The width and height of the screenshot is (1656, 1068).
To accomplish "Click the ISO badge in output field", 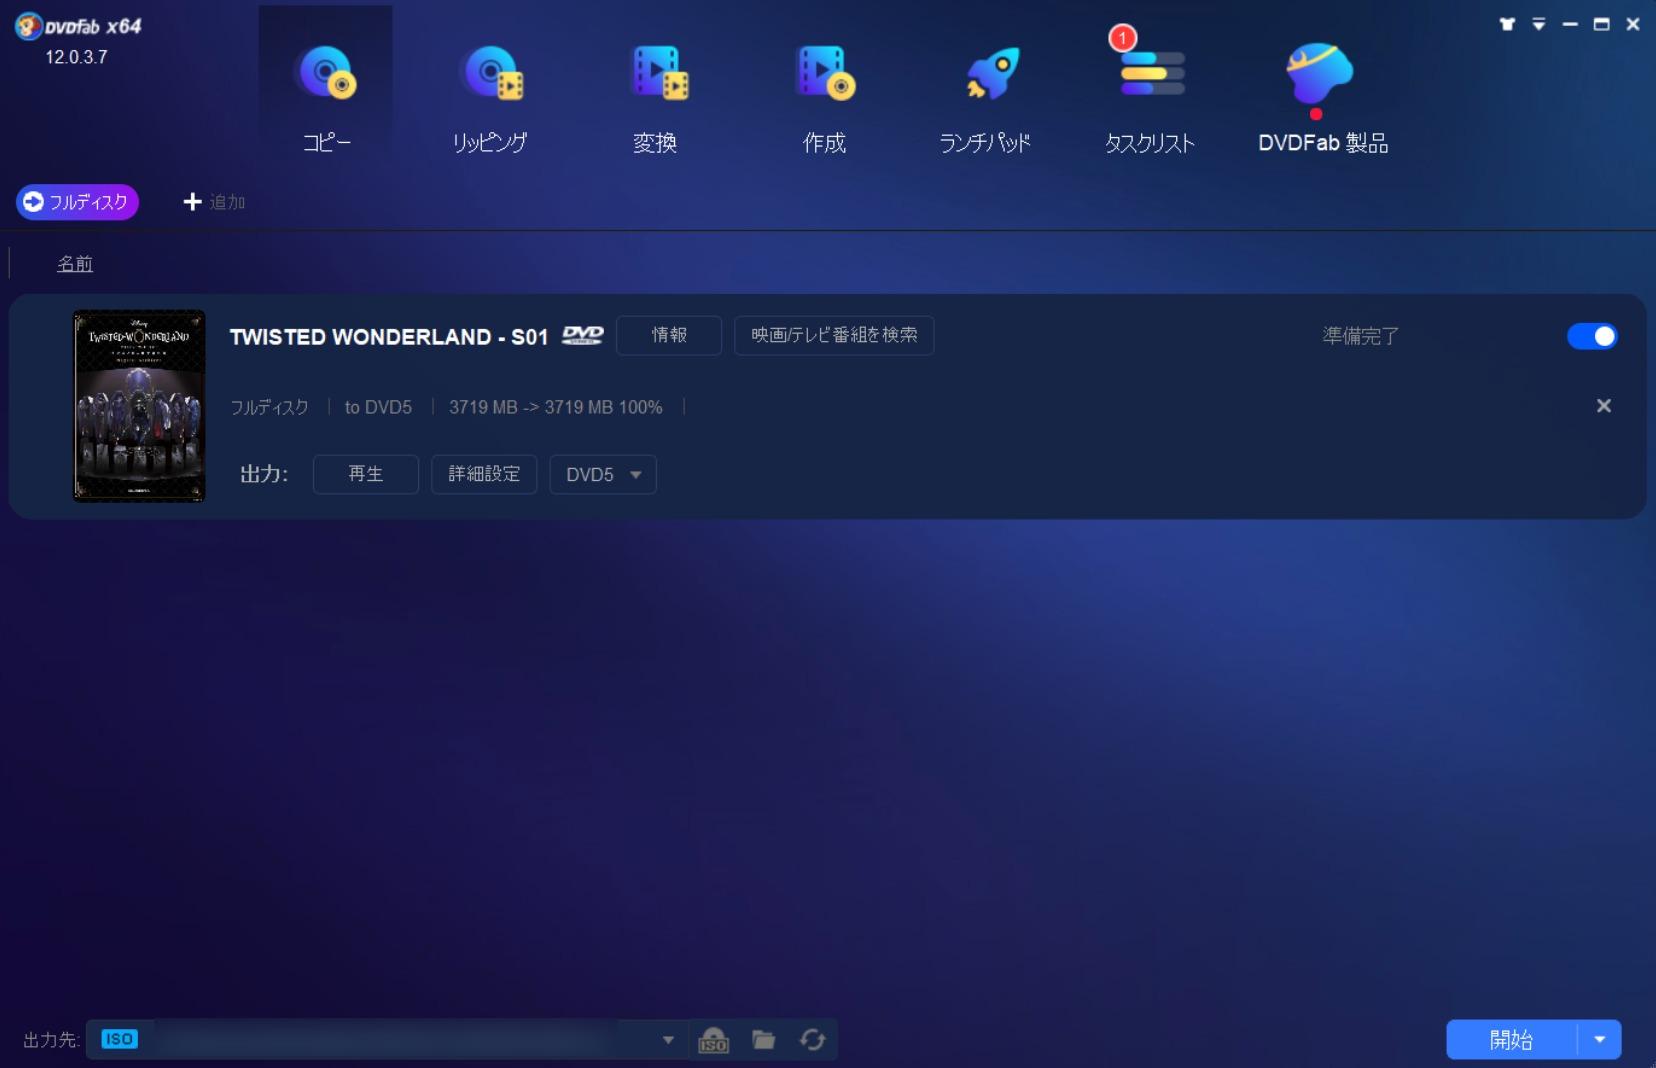I will coord(119,1039).
